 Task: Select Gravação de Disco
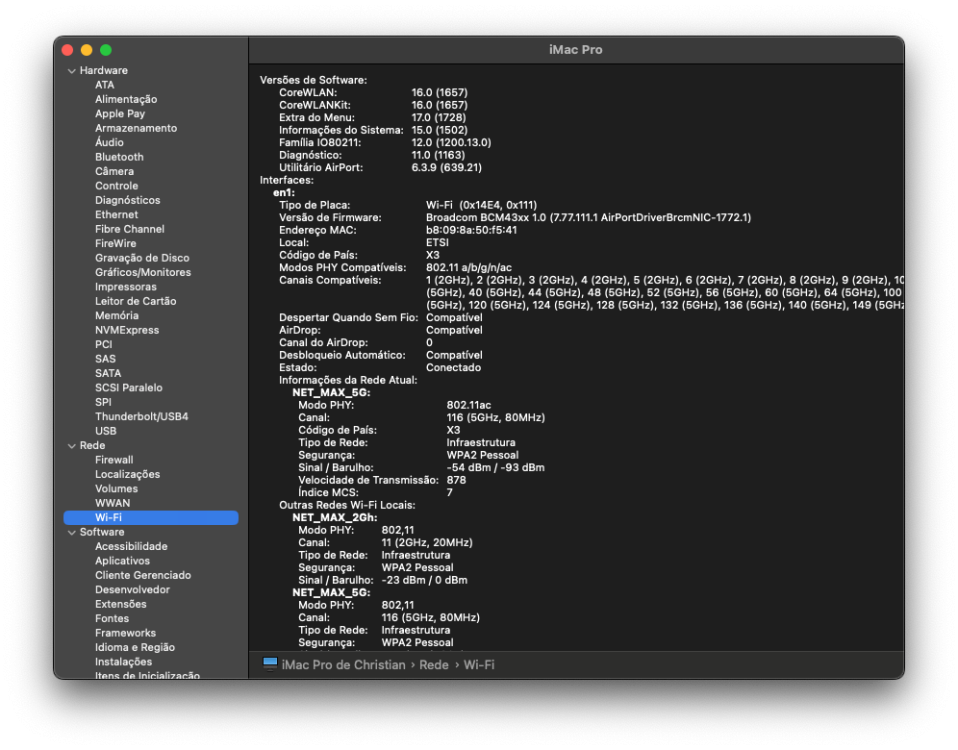click(x=142, y=258)
